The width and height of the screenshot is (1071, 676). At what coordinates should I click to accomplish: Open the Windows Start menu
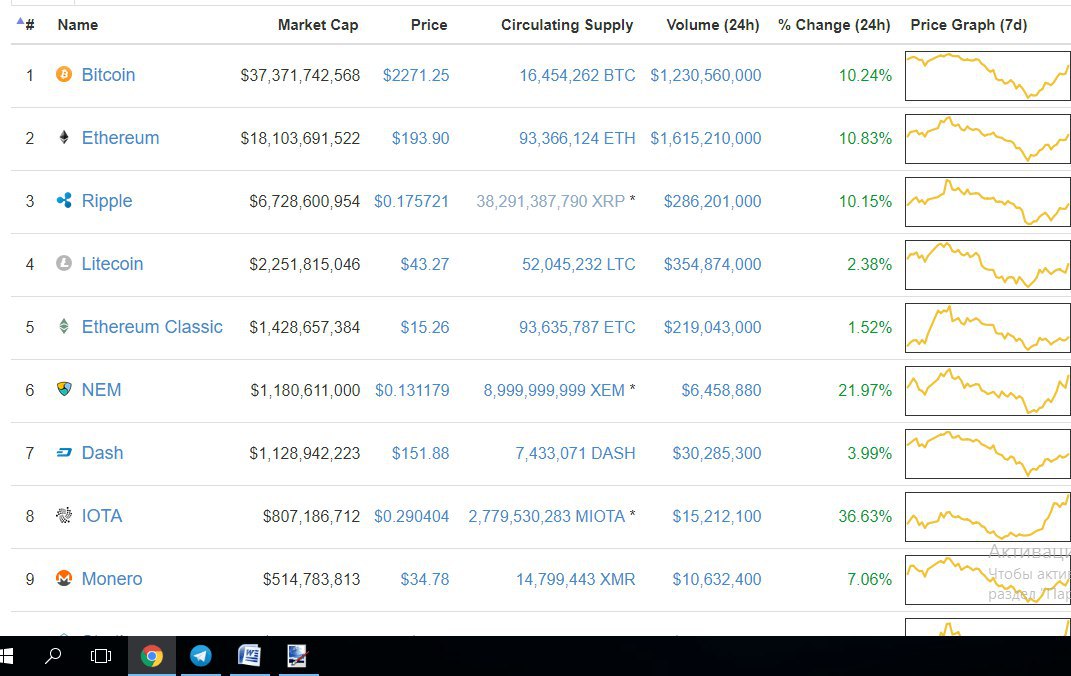6,656
